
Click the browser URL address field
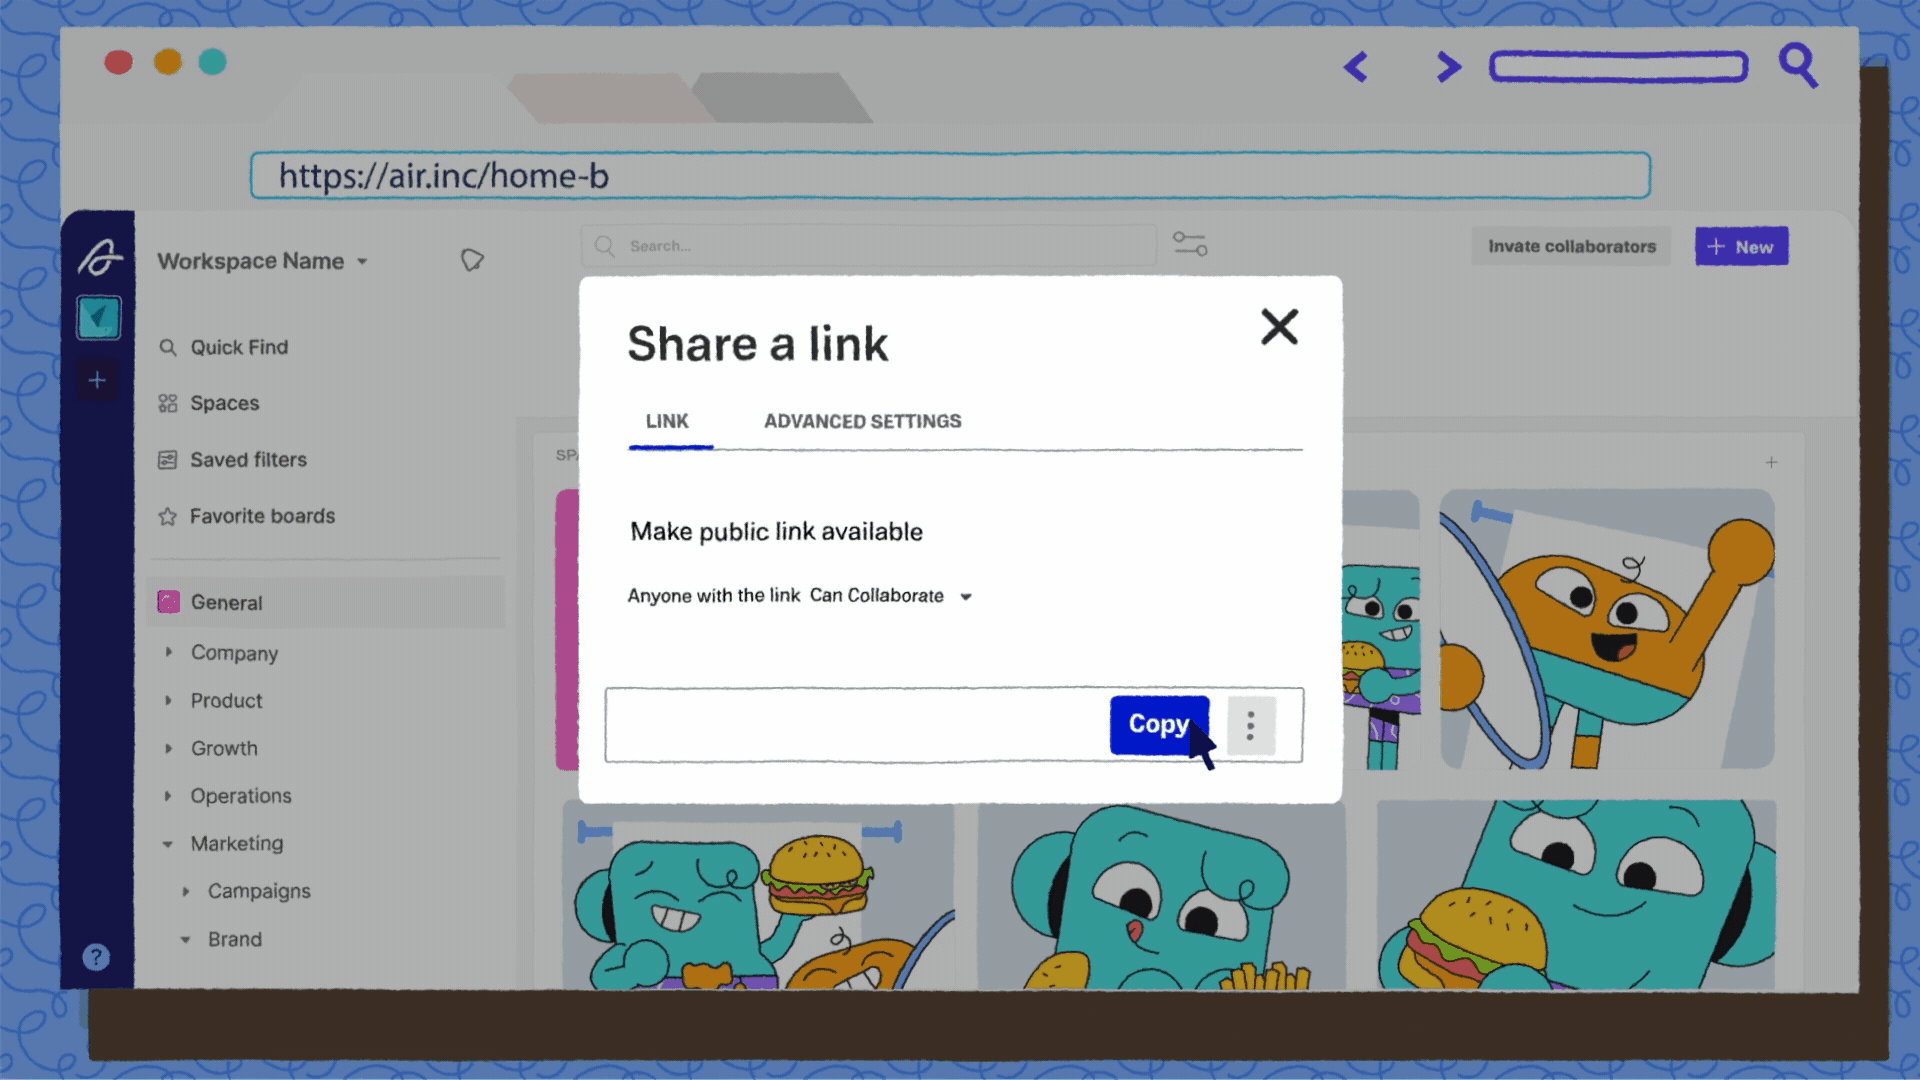click(x=950, y=176)
